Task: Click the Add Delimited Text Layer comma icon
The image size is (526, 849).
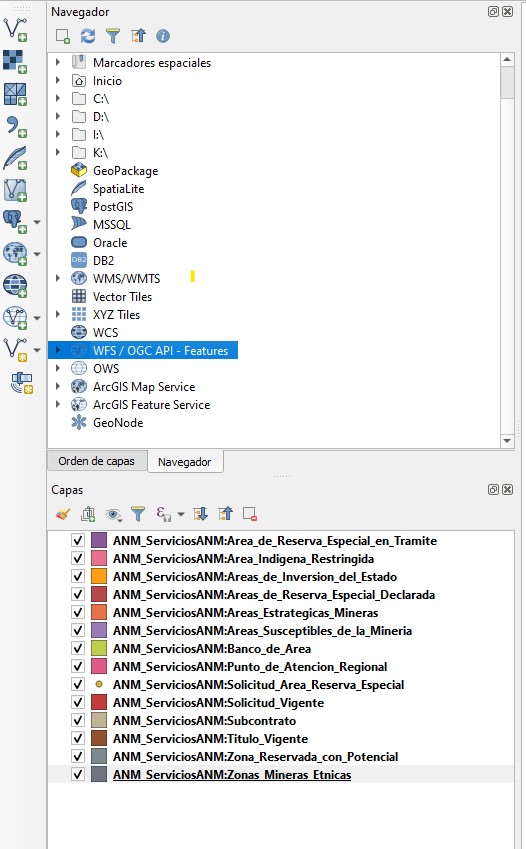Action: click(15, 126)
